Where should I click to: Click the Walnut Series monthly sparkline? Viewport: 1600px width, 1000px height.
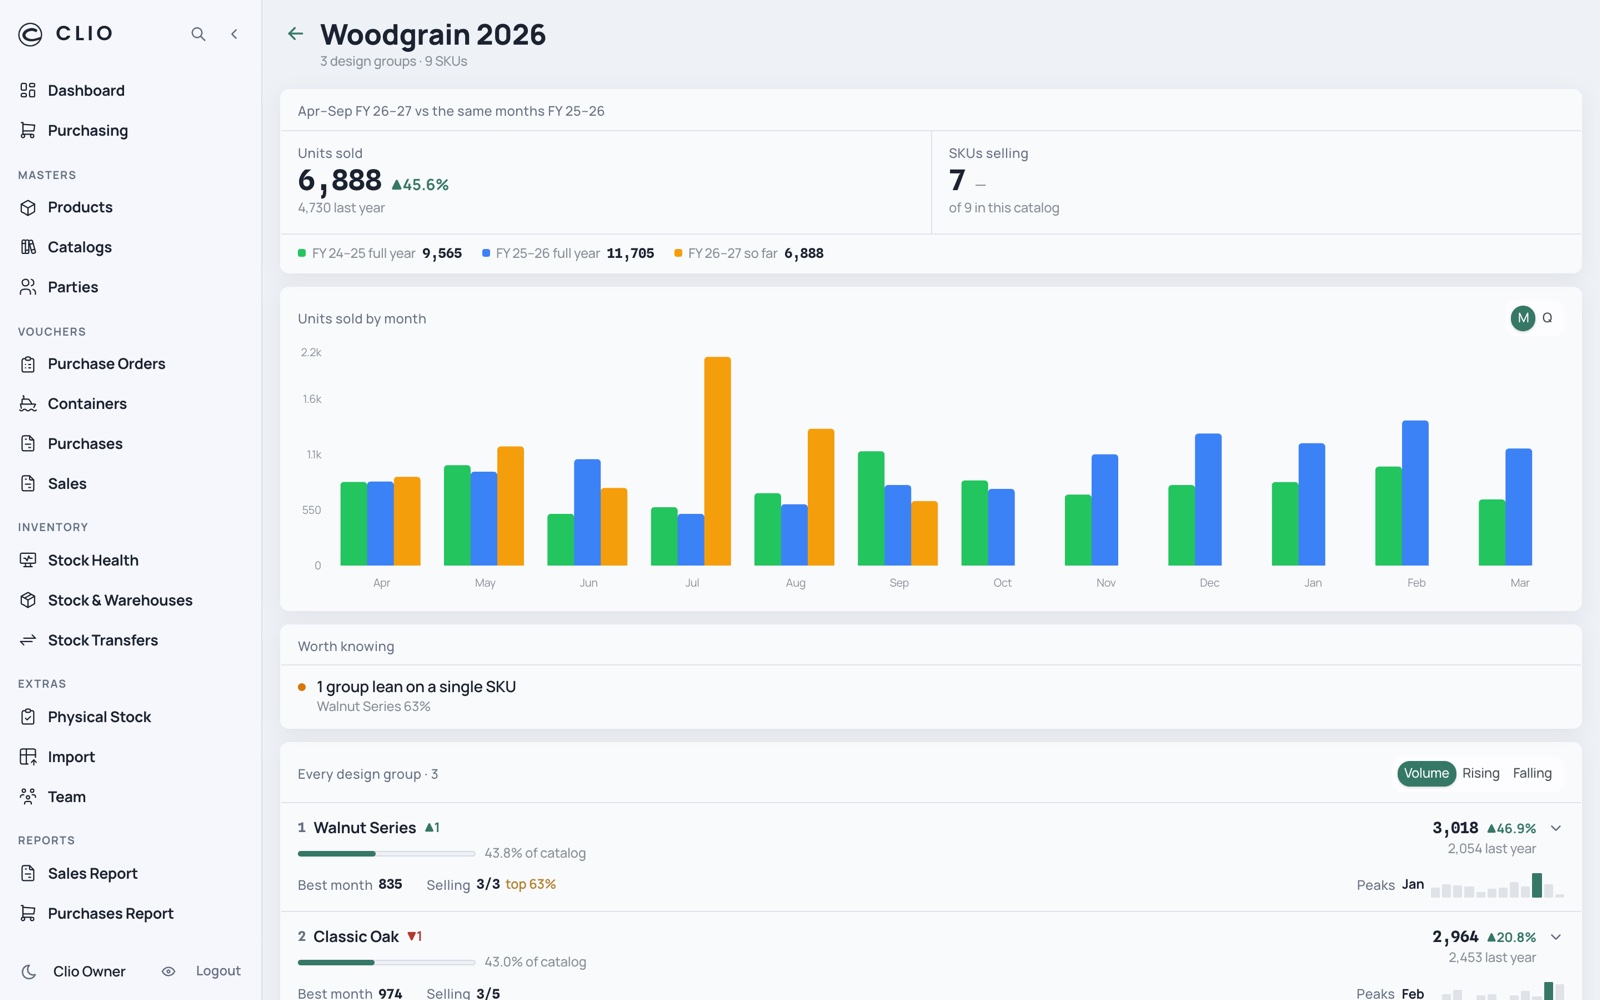(x=1497, y=885)
